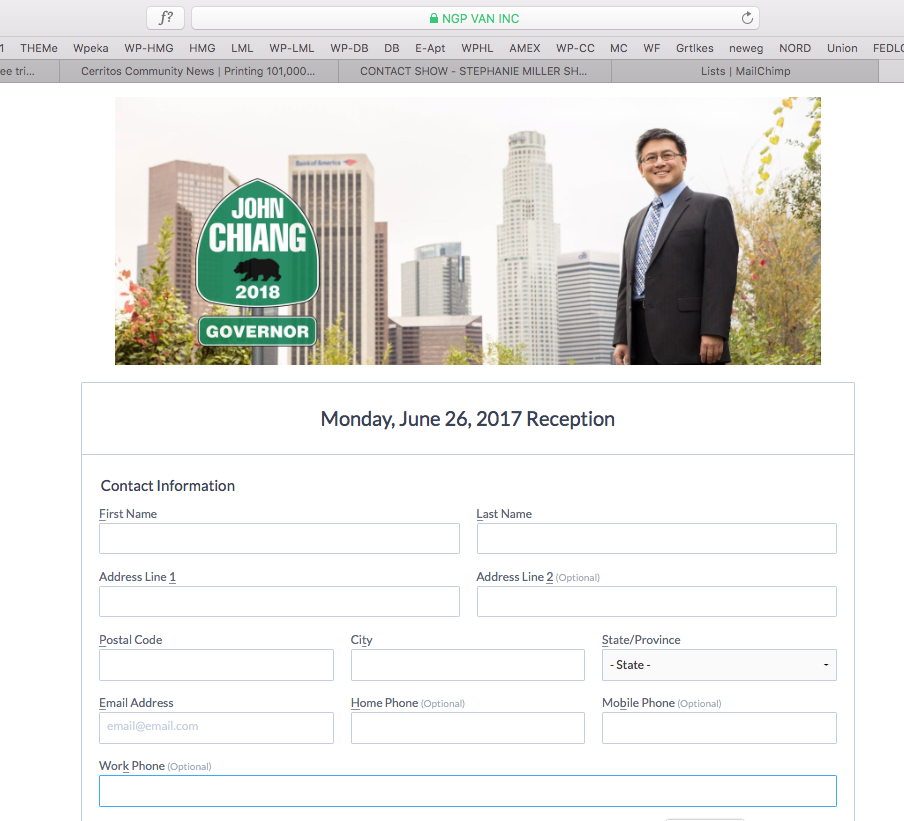
Task: Open the THEMe bookmark in the favorites bar
Action: pos(39,48)
